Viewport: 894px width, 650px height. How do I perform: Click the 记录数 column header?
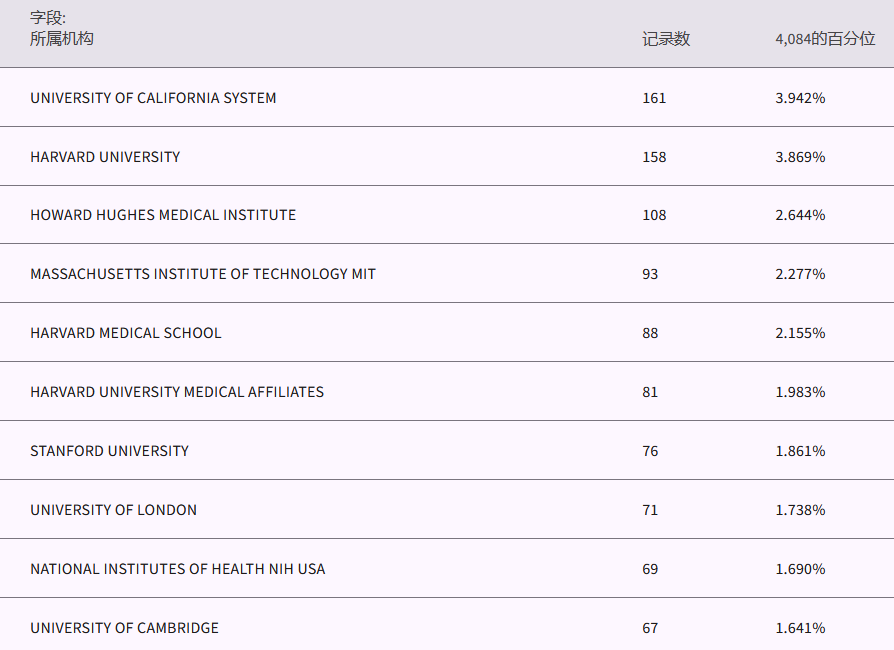click(x=666, y=39)
